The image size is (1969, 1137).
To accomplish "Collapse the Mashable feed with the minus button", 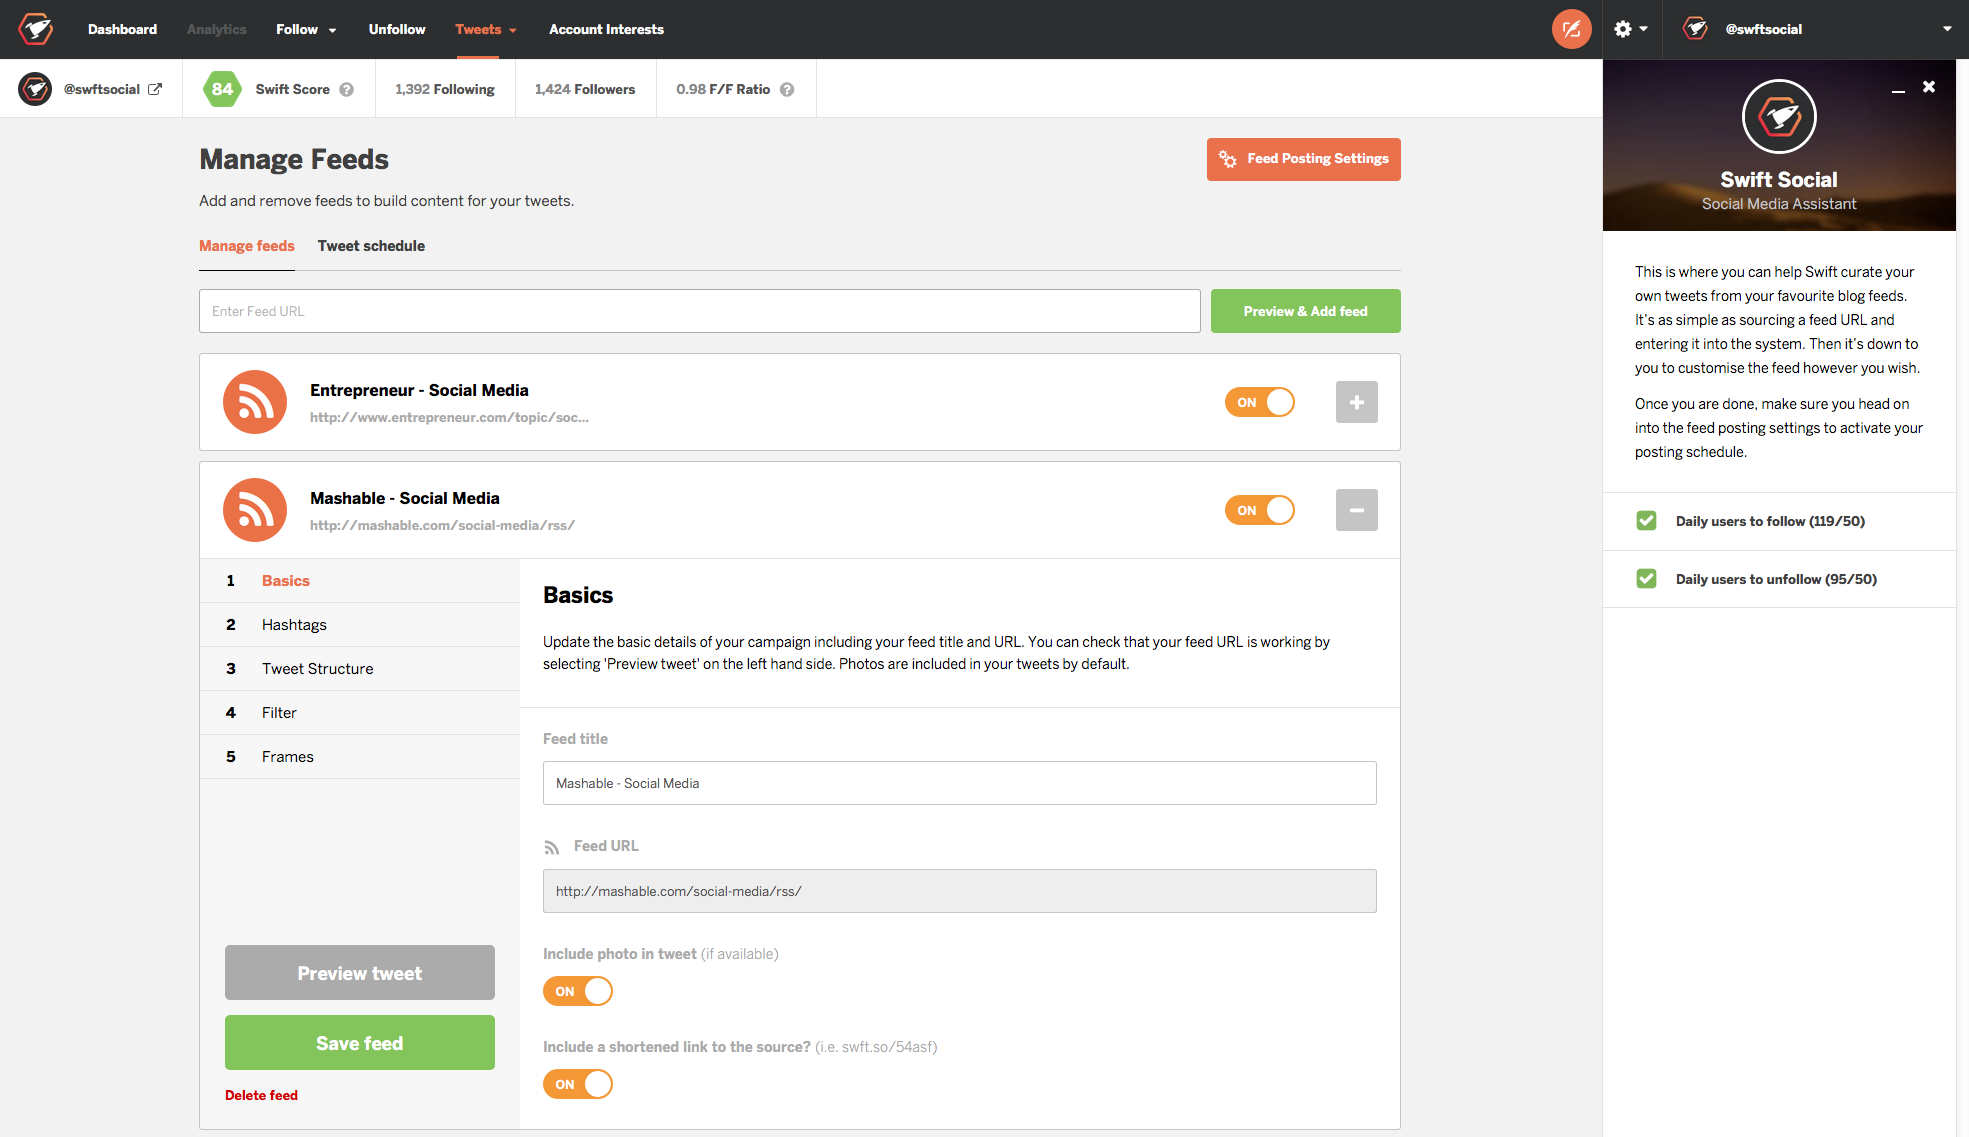I will coord(1356,509).
